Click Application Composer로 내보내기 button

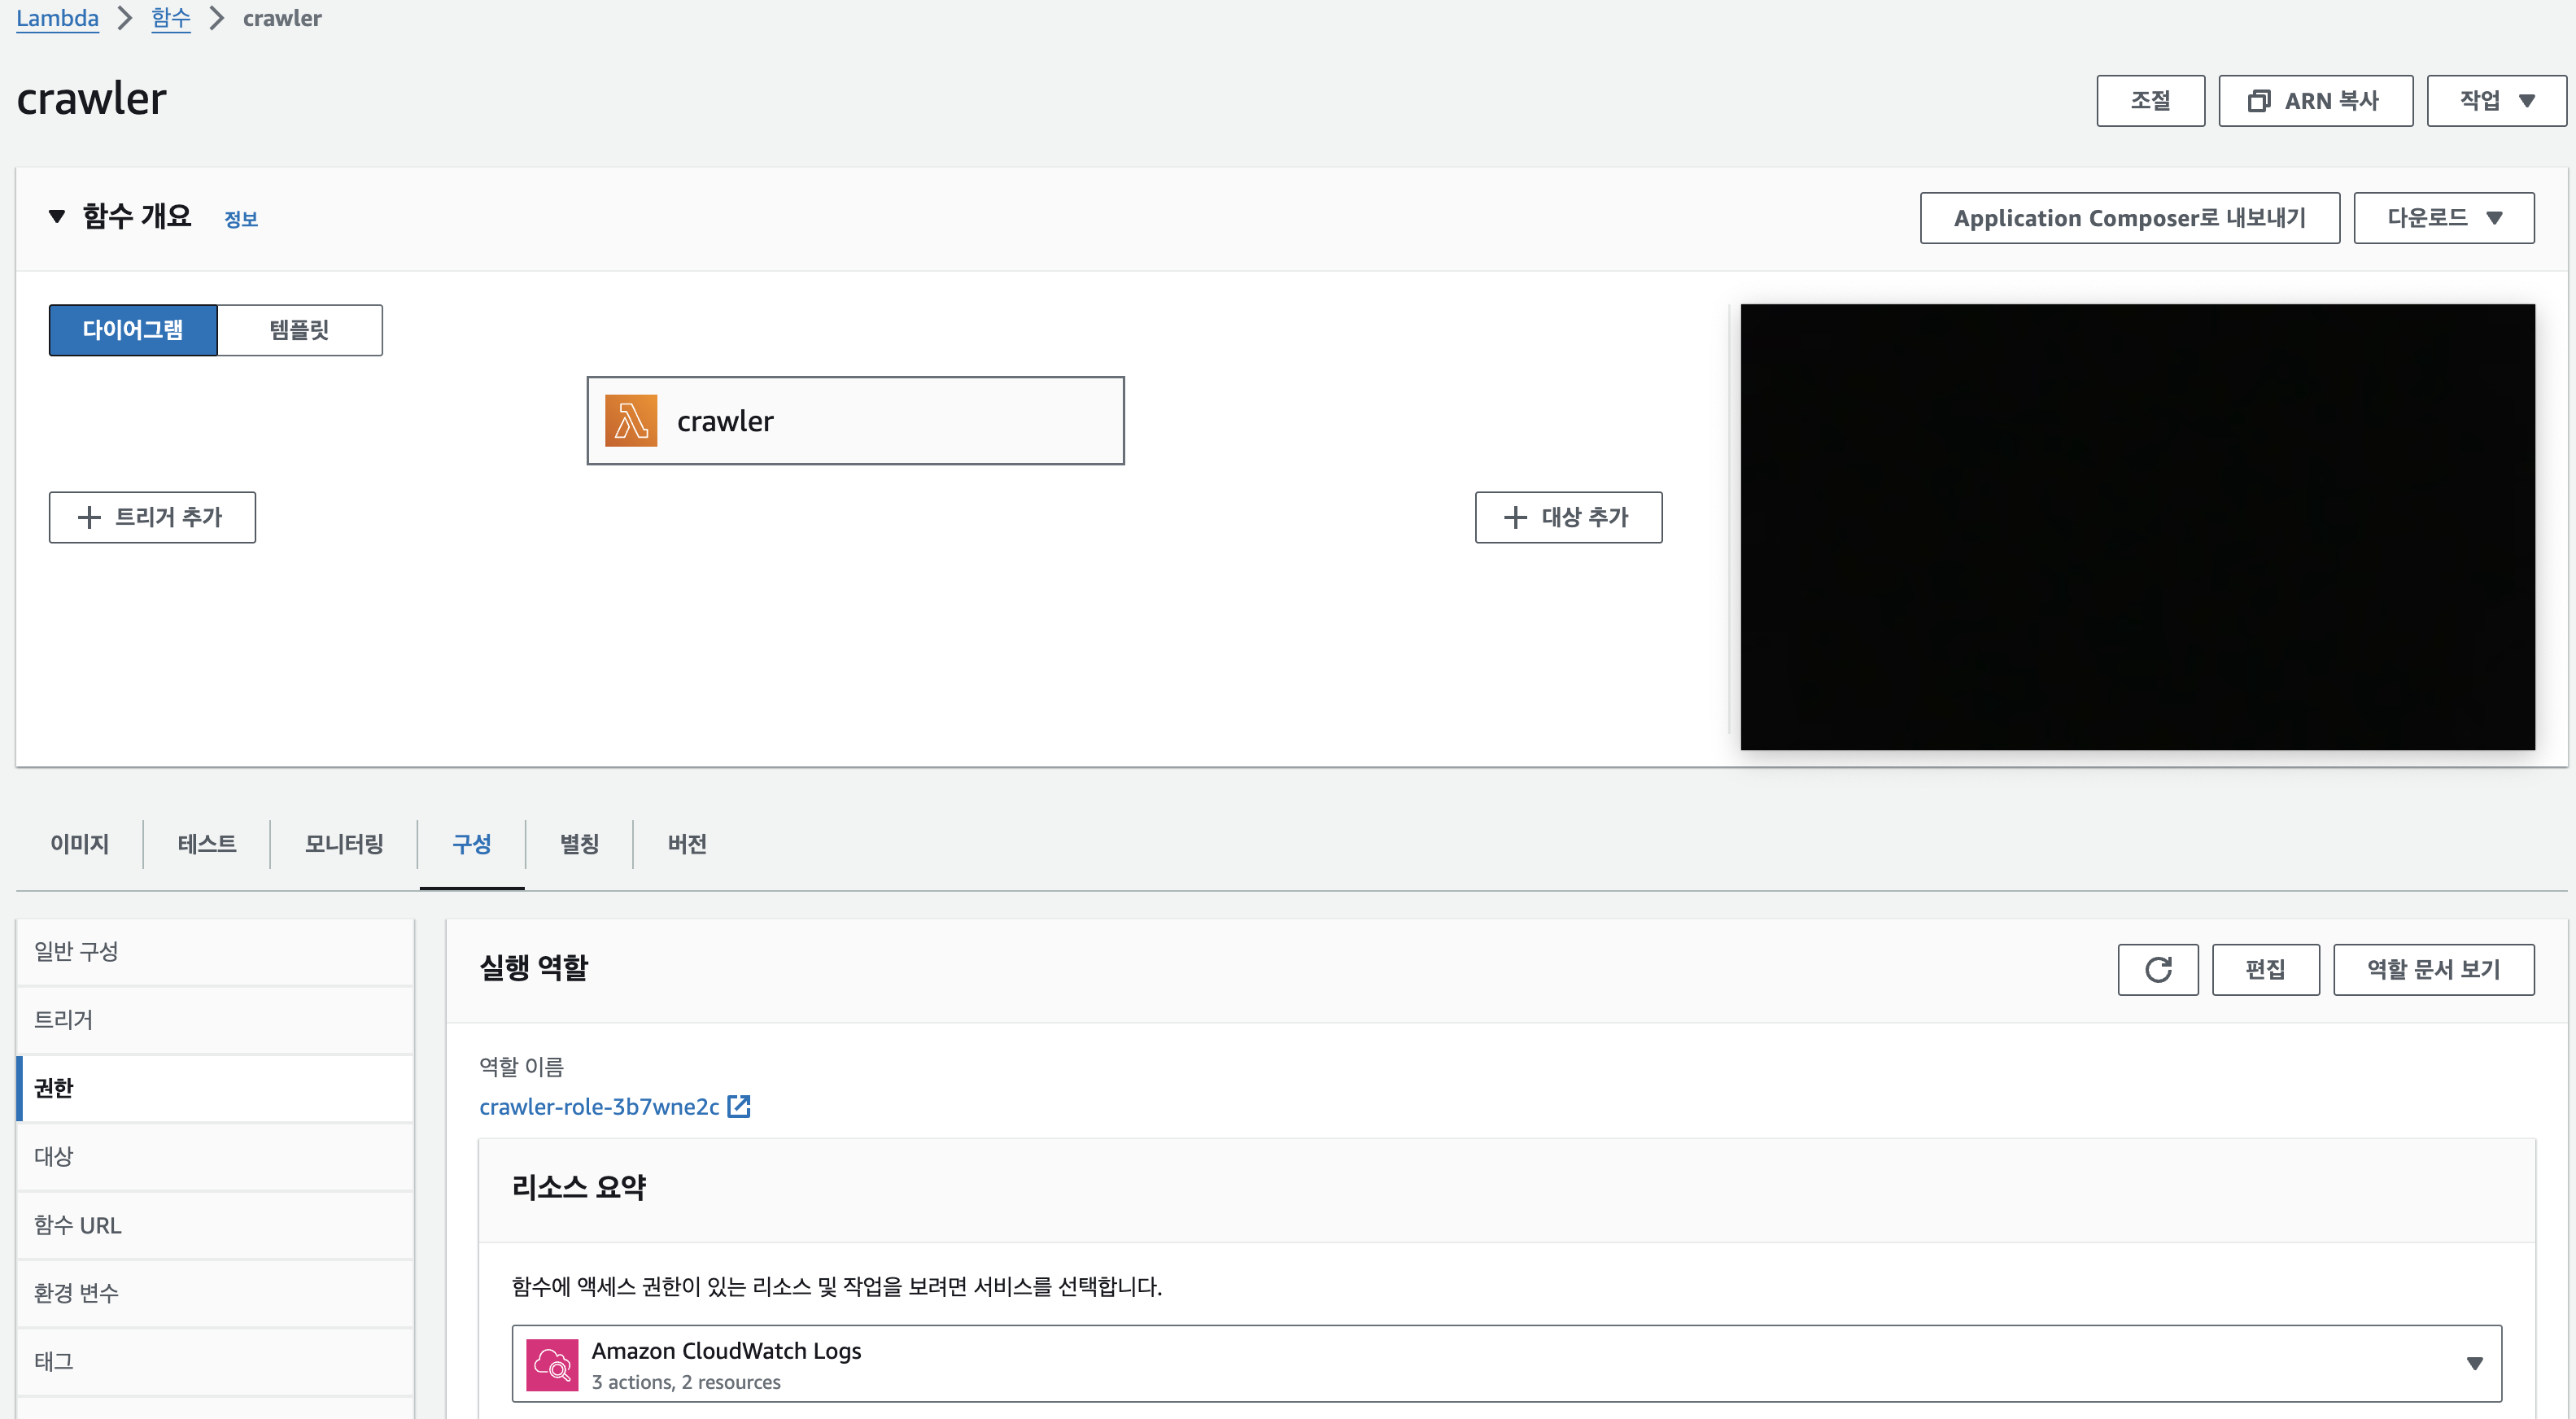[2129, 218]
